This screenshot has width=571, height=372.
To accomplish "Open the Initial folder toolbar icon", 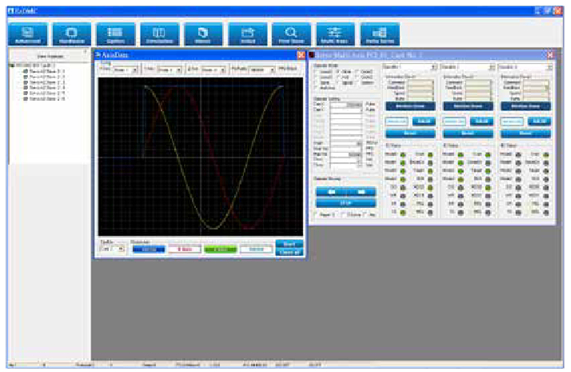I will (248, 34).
